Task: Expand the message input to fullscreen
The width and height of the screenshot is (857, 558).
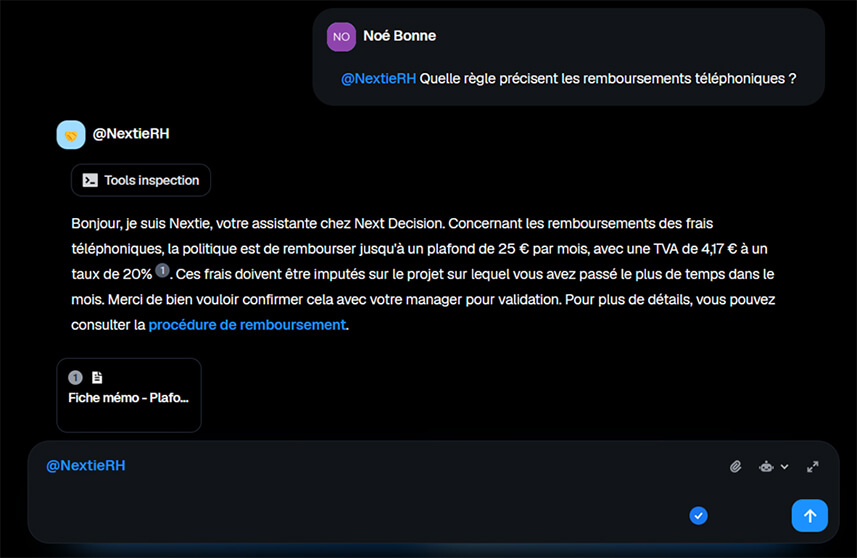Action: 813,466
